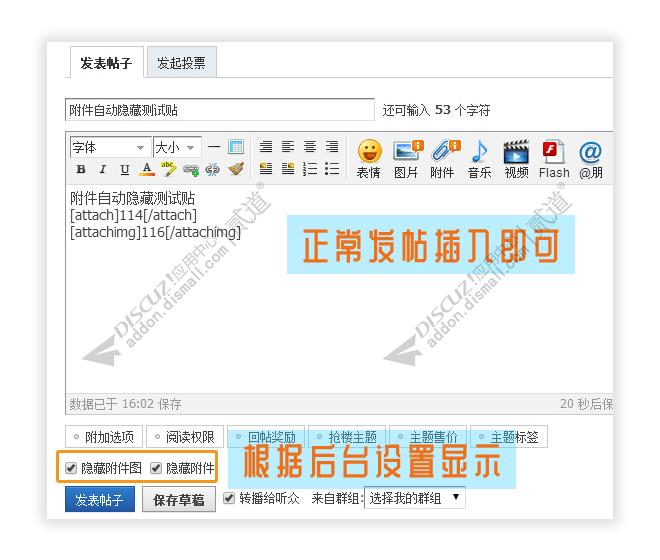Insert a hyperlink with the chain icon
This screenshot has width=660, height=560.
point(191,170)
